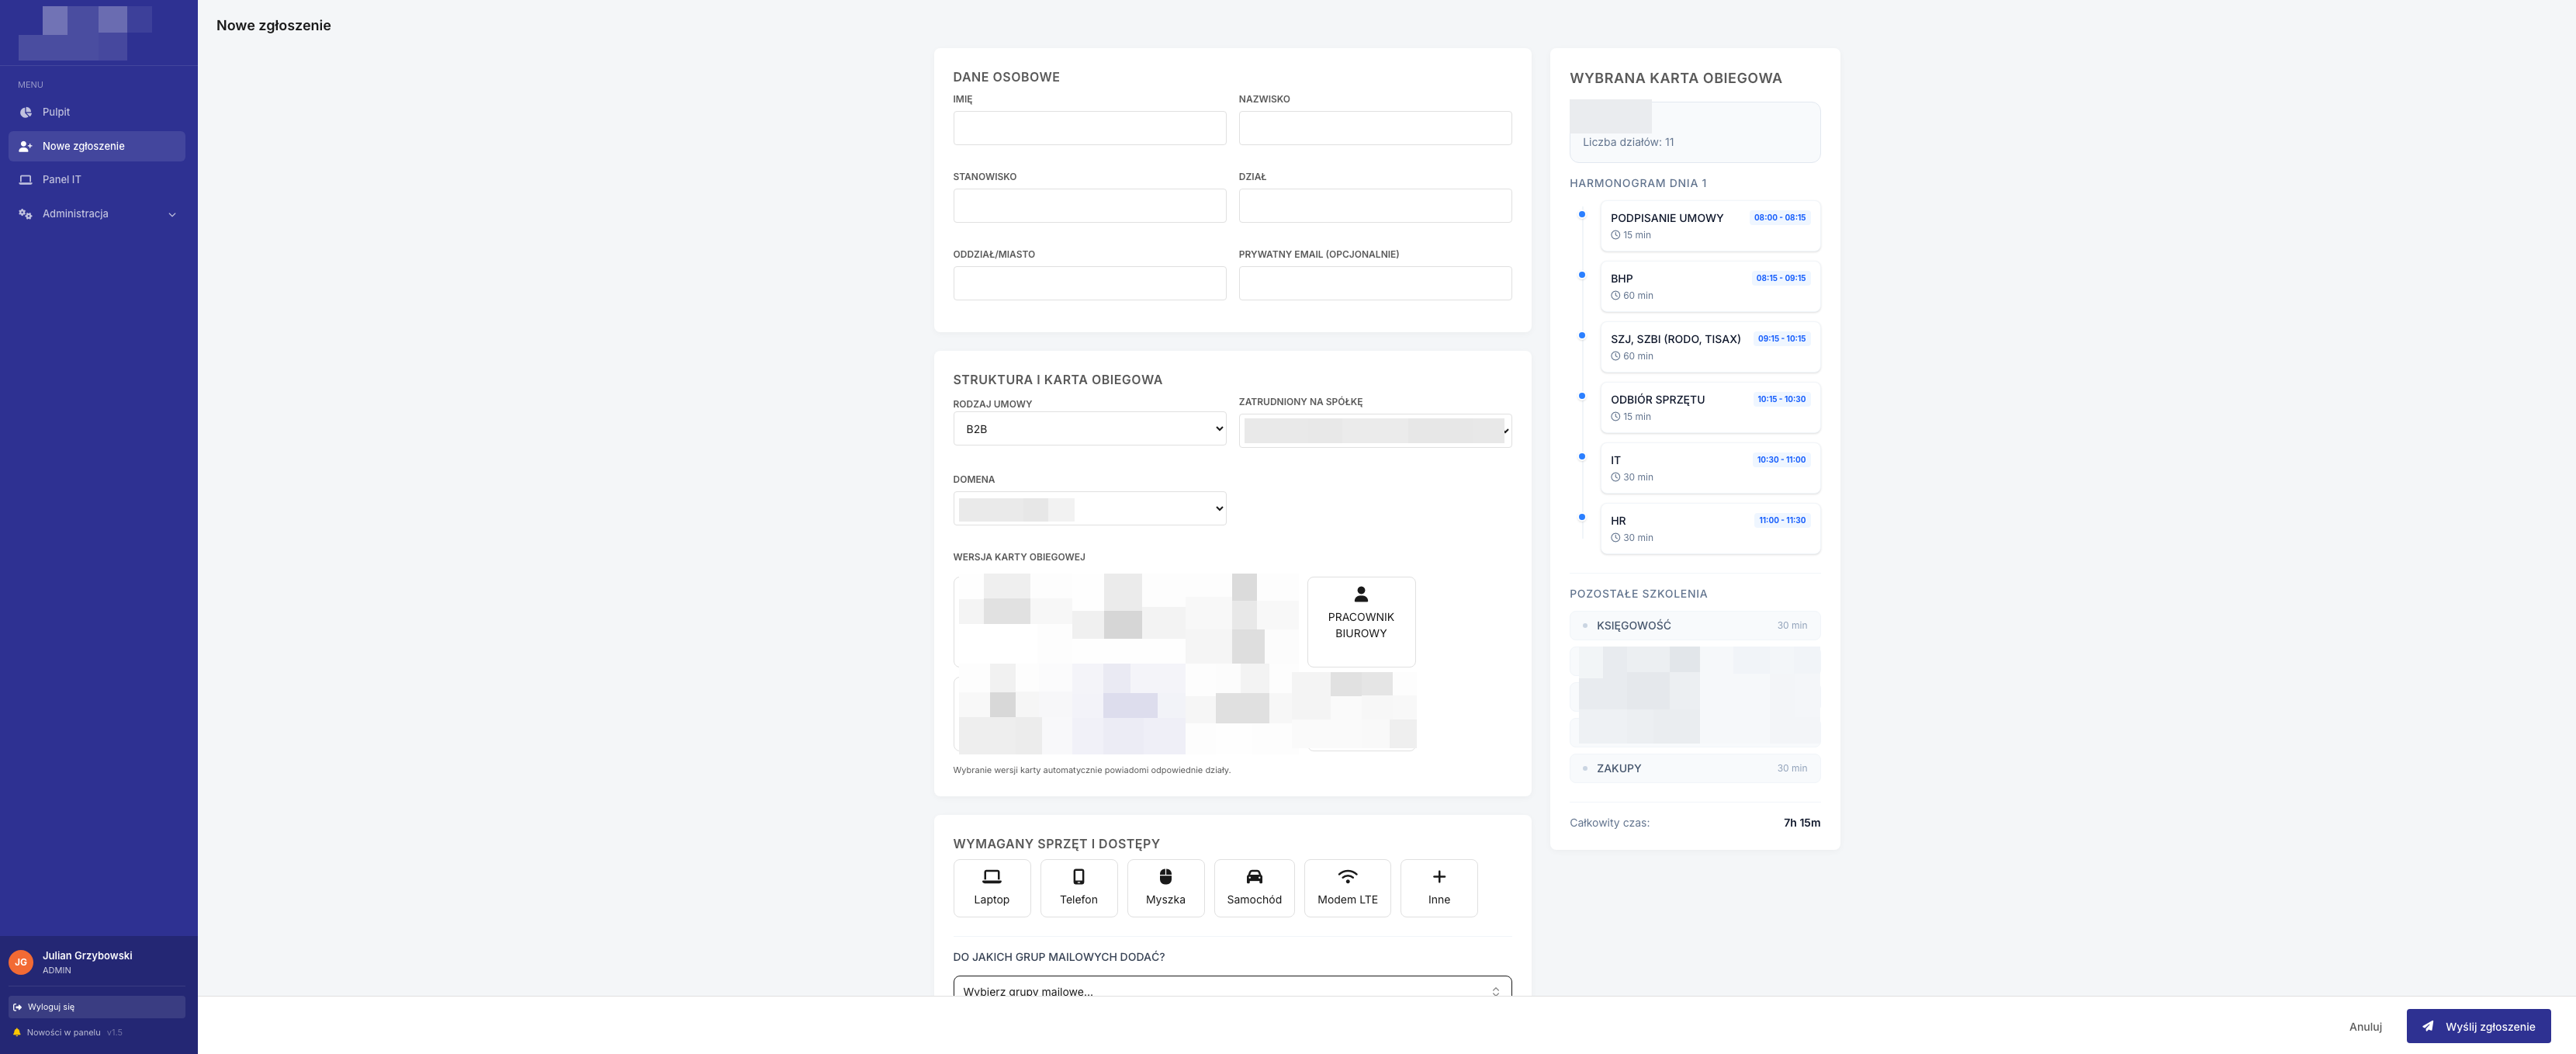Focus the Nazwisko input field
This screenshot has height=1054, width=2576.
(1375, 128)
